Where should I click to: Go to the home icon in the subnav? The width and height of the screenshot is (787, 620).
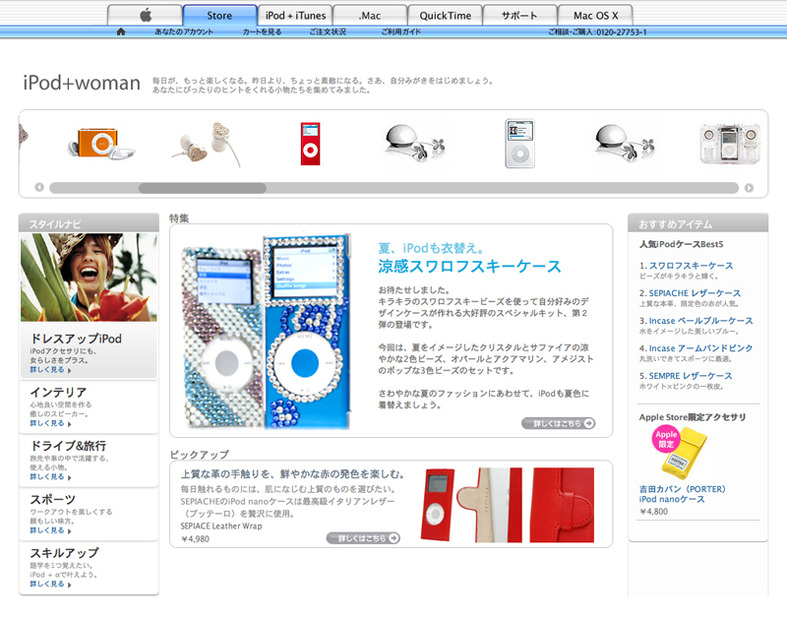(x=120, y=32)
